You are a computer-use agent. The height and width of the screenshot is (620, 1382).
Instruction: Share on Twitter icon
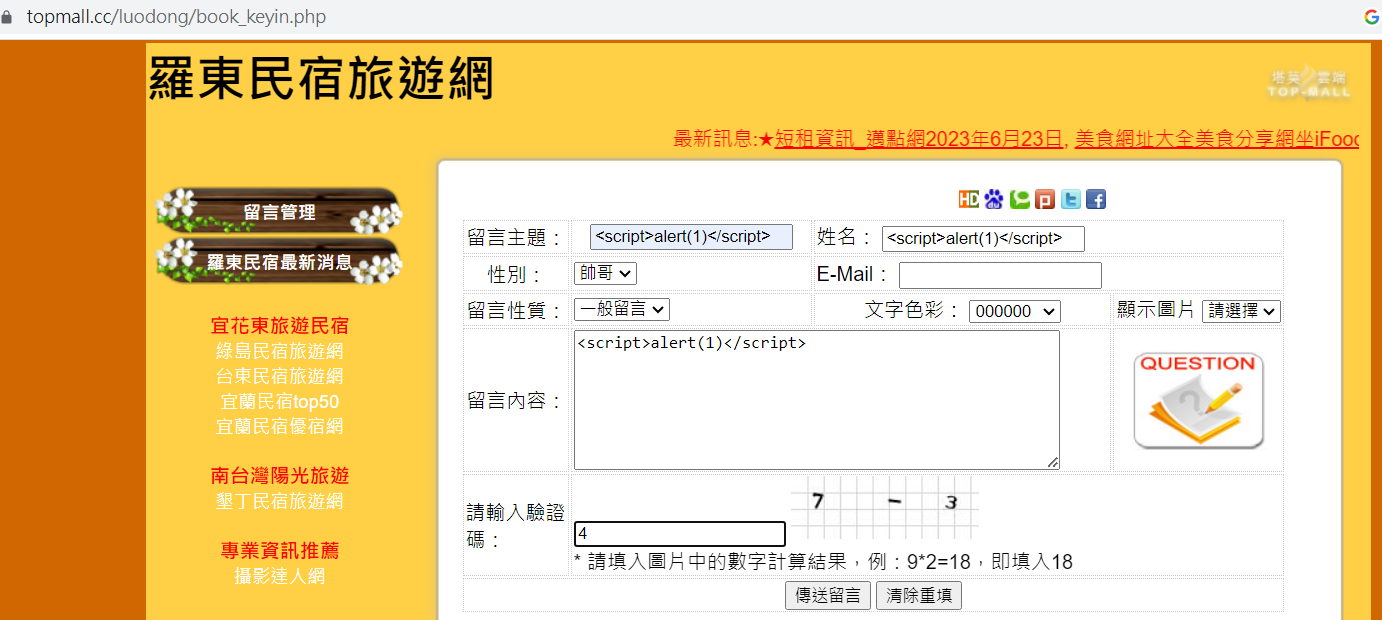coord(1071,199)
